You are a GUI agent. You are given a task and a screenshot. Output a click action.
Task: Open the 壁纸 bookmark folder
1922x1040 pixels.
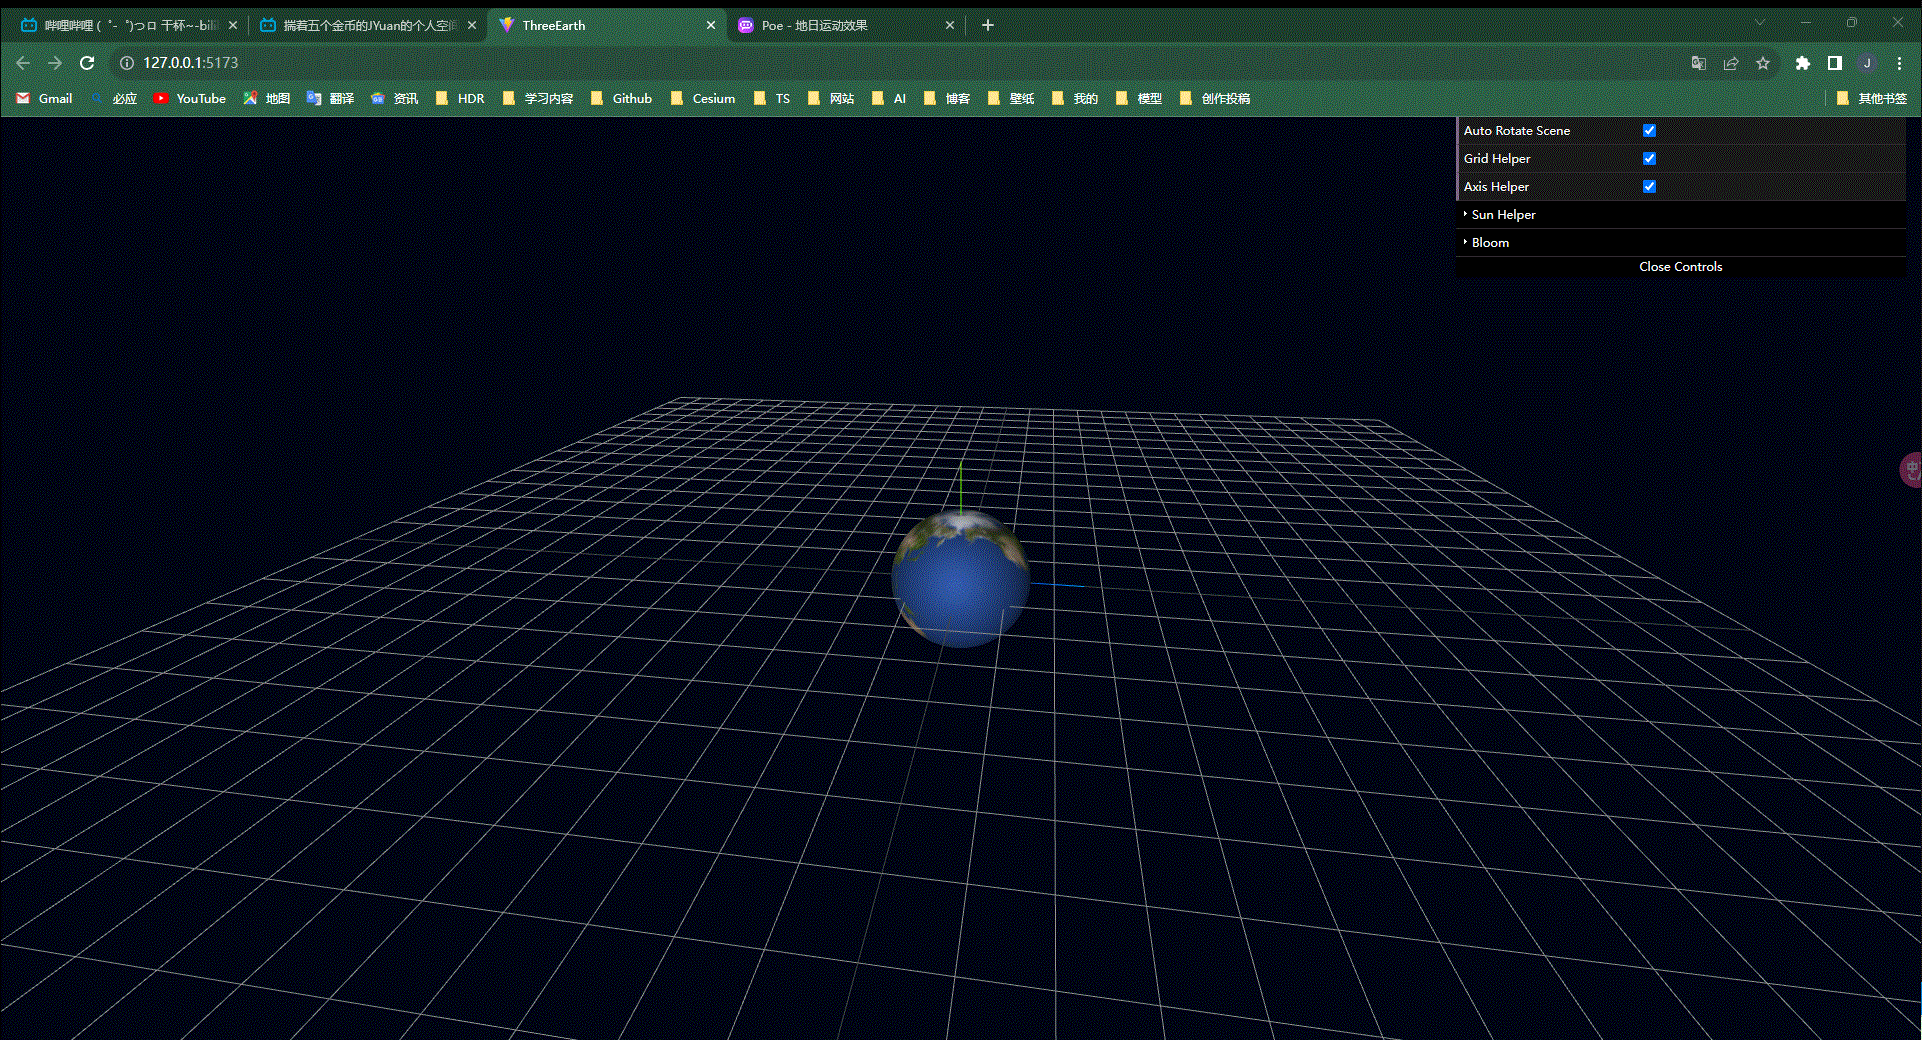pyautogui.click(x=1011, y=98)
